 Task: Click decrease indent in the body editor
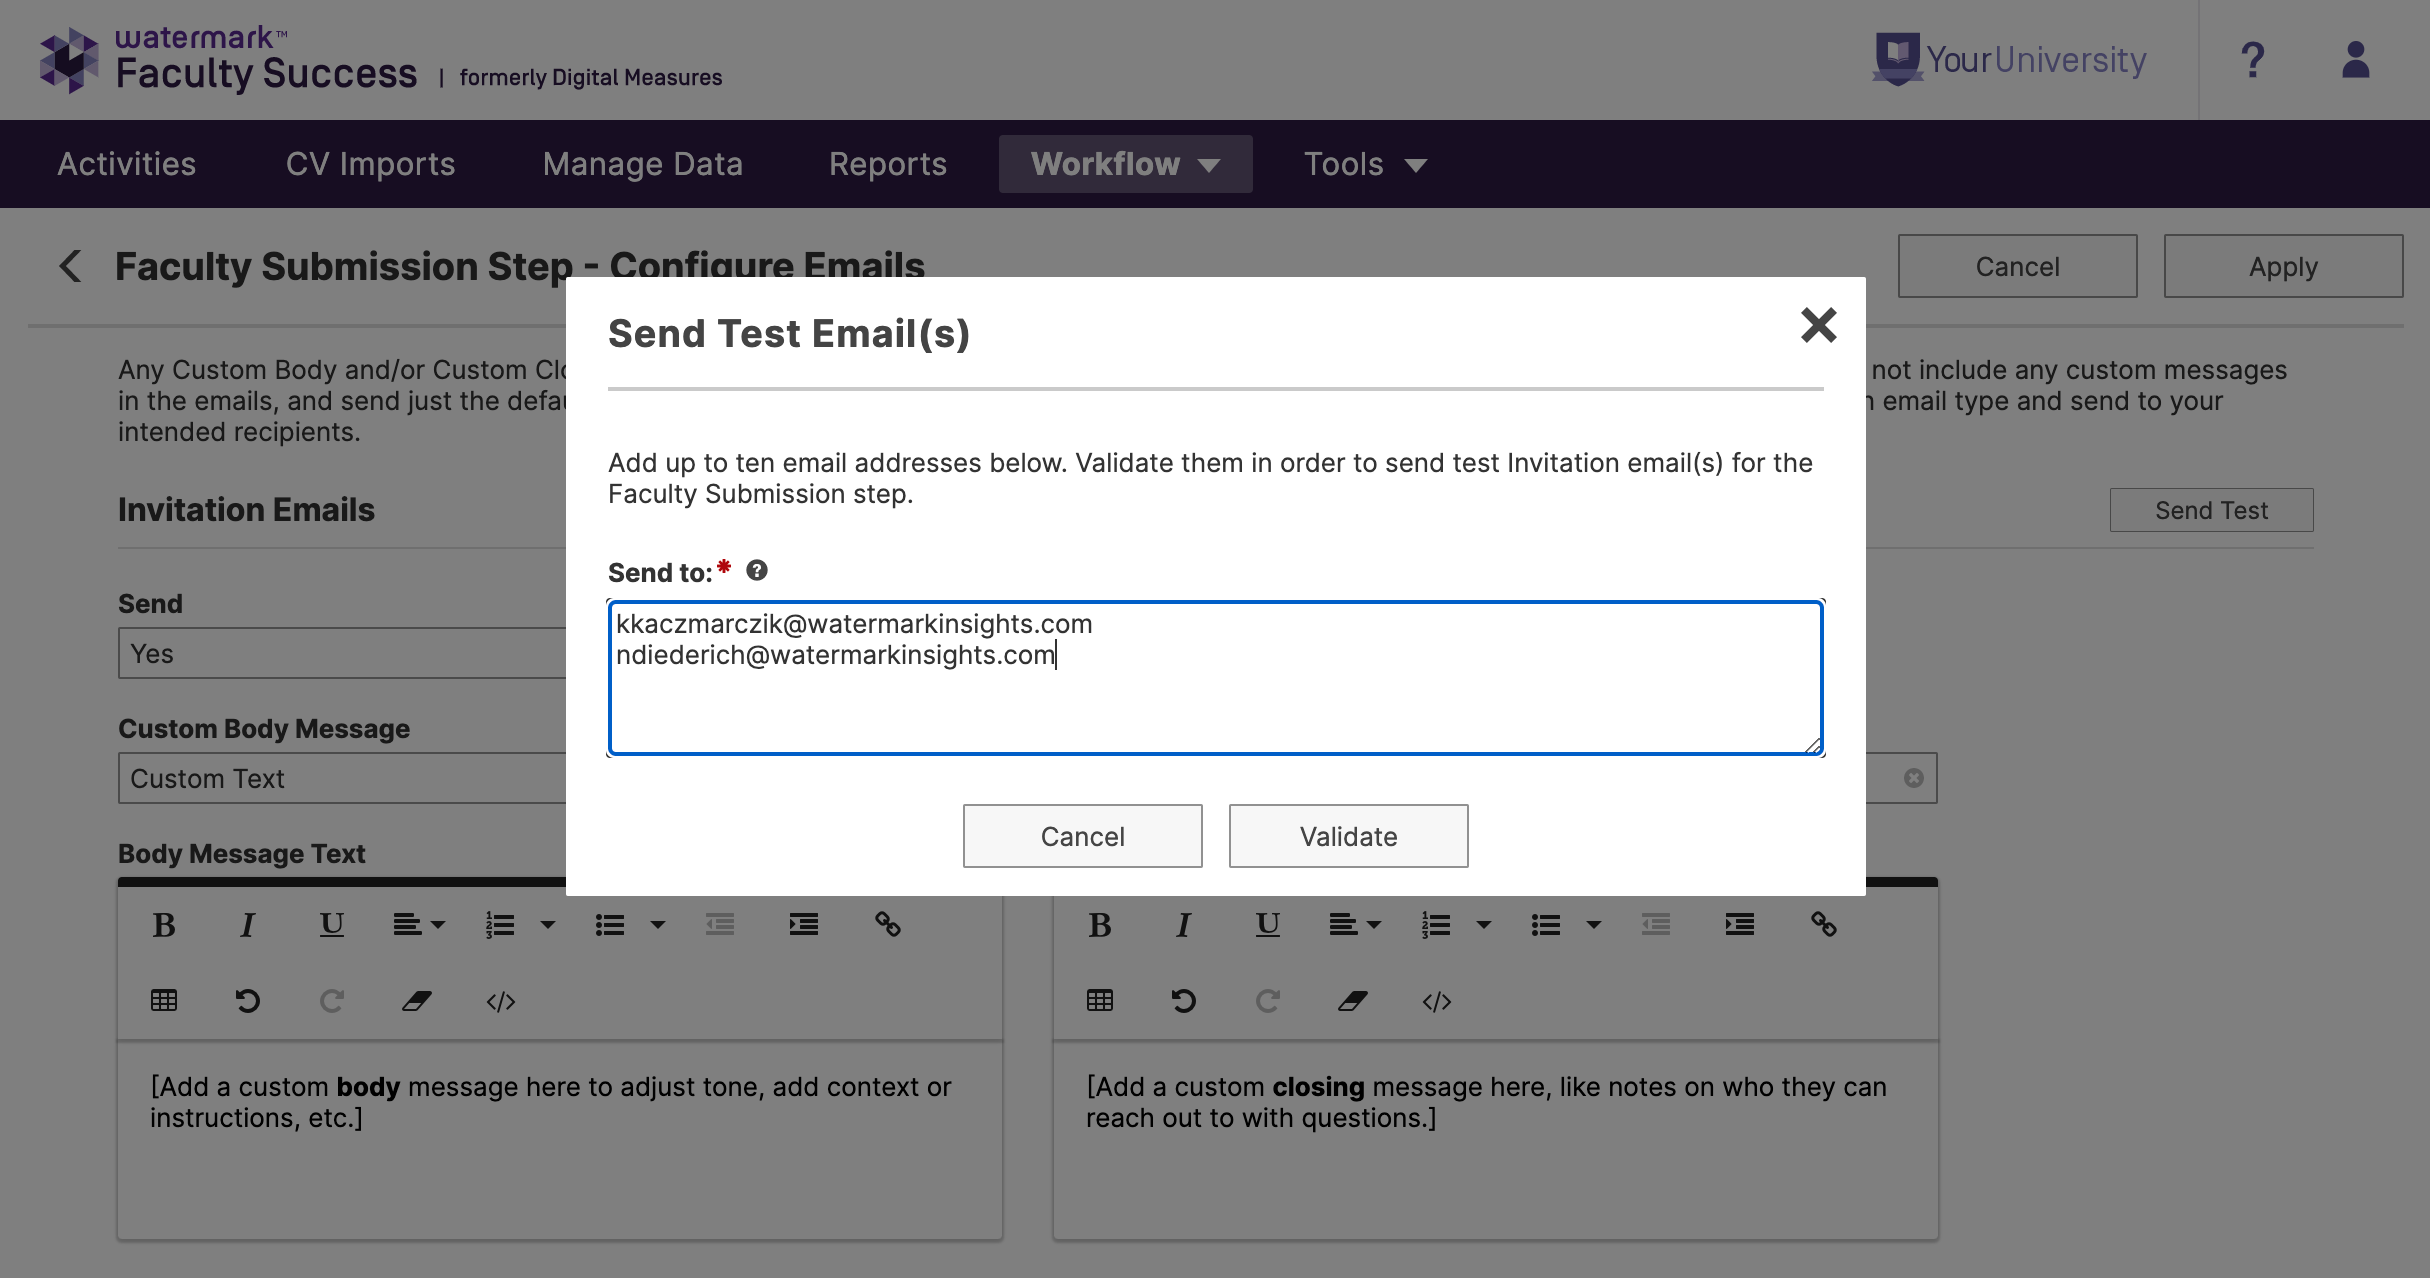(x=720, y=925)
